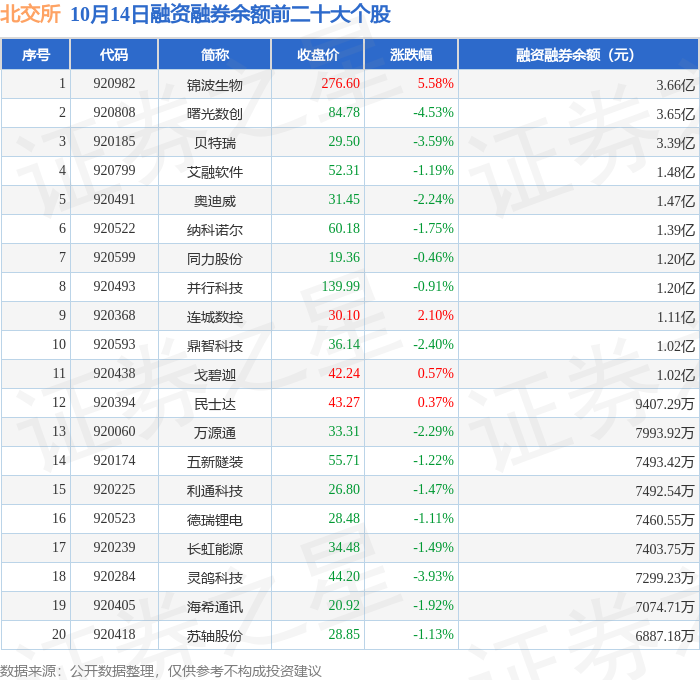Click the 0.37% change value
This screenshot has width=700, height=680.
pos(435,403)
